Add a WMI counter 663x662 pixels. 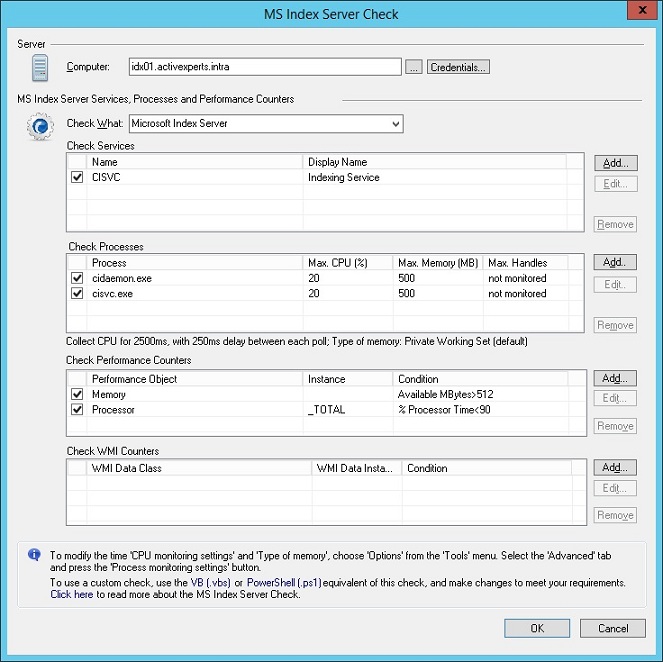pos(615,468)
